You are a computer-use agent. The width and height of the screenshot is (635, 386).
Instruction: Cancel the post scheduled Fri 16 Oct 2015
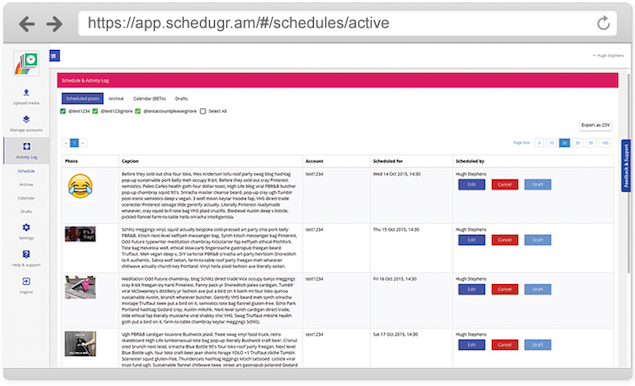[x=505, y=290]
